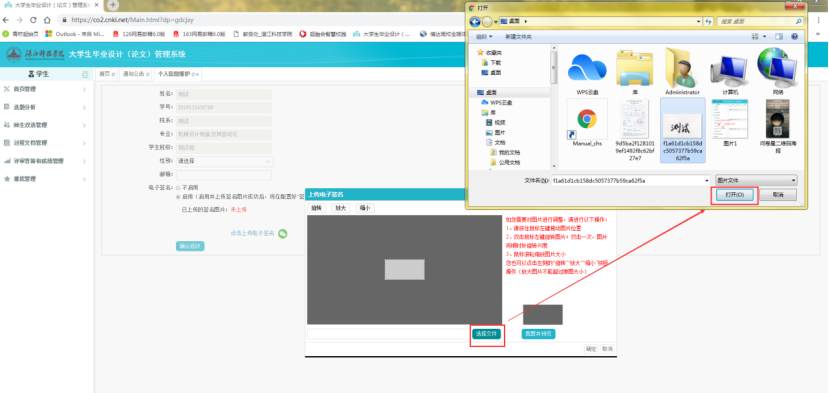Open the 图片文件 file type dropdown

(756, 180)
